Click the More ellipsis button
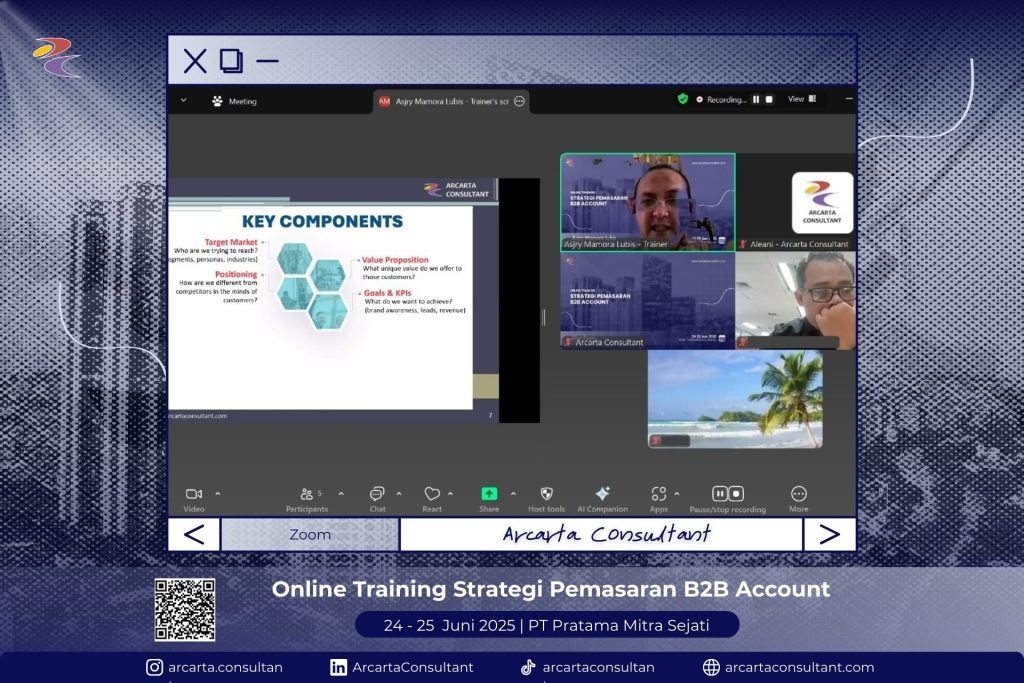The width and height of the screenshot is (1024, 683). tap(799, 494)
